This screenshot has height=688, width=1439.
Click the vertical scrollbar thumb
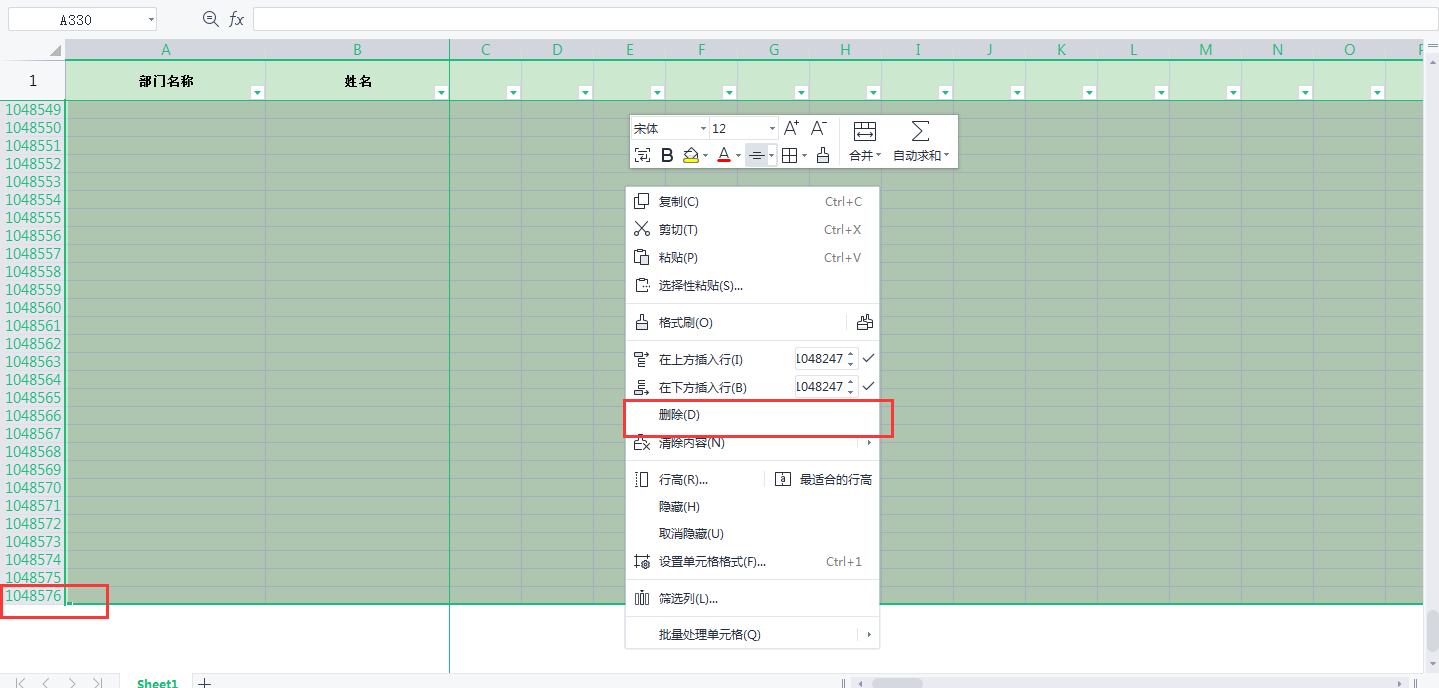1432,630
